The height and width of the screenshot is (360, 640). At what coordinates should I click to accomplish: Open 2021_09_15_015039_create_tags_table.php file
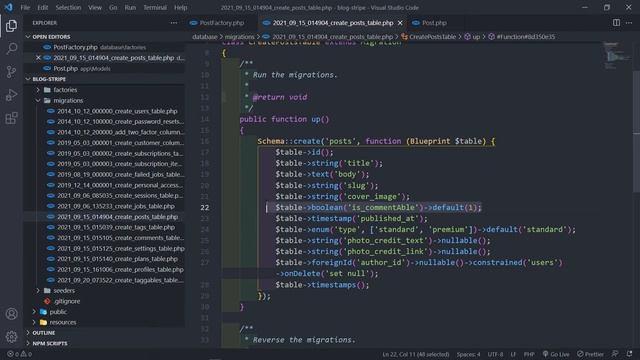click(116, 227)
